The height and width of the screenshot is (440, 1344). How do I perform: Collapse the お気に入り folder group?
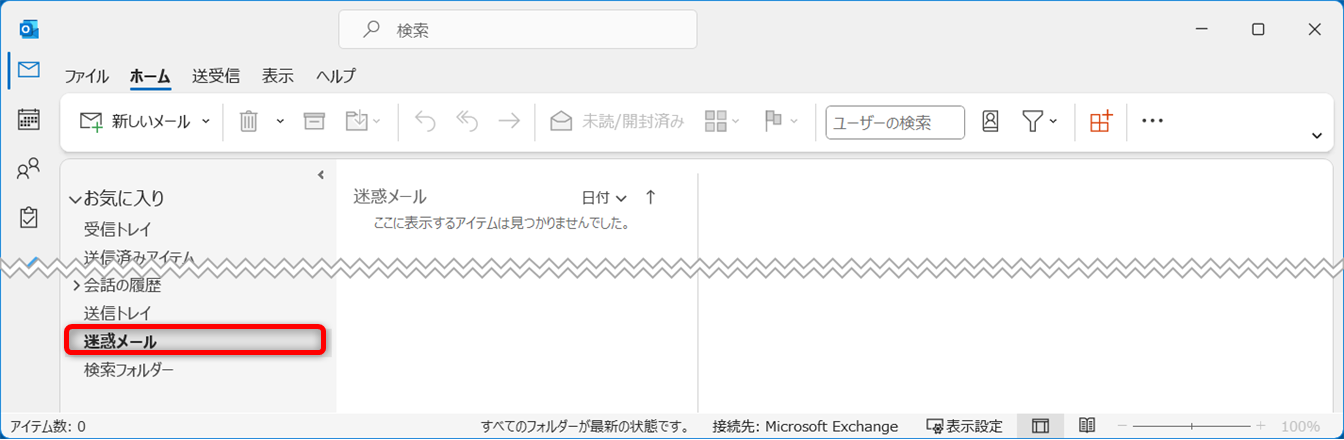tap(75, 199)
